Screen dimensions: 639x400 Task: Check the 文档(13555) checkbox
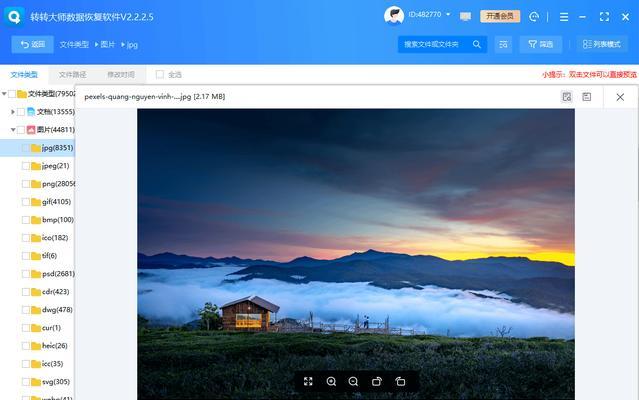[21, 112]
